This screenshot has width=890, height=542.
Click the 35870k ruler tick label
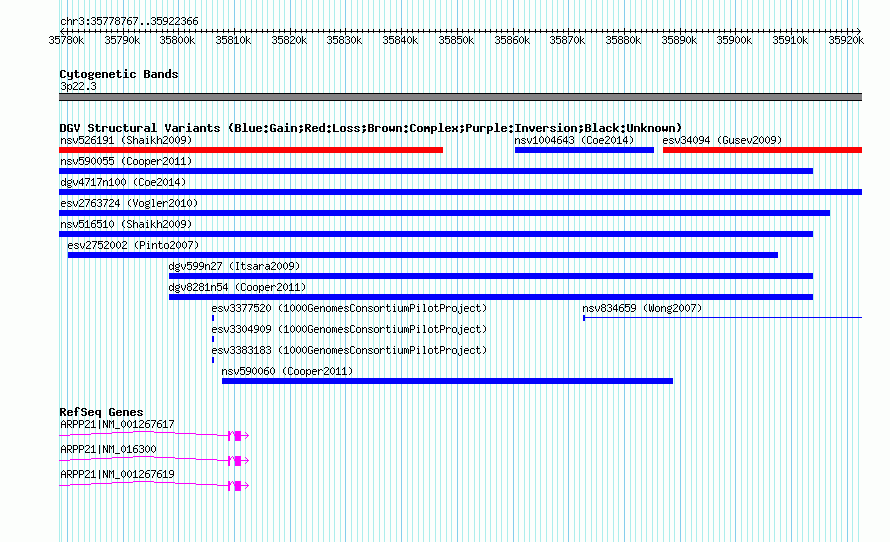pyautogui.click(x=567, y=40)
